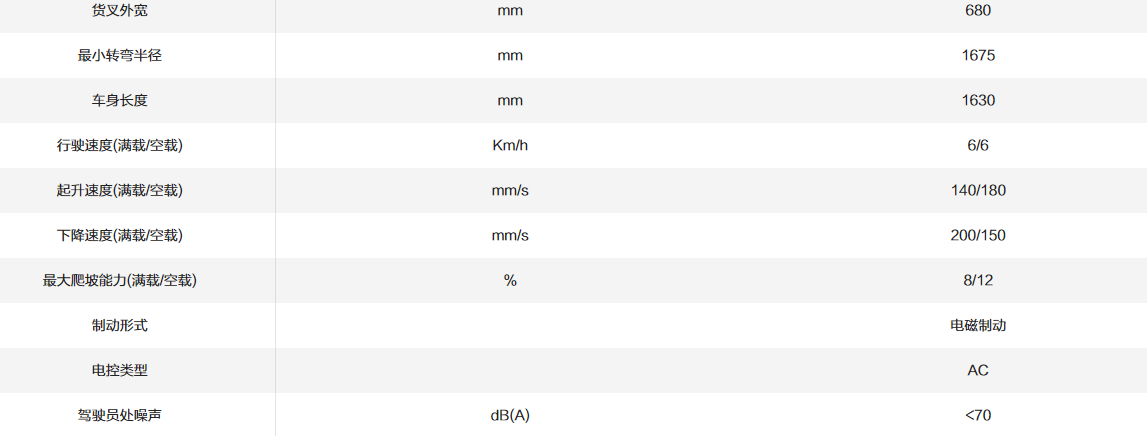Click the 起升速度(满载/空载) label
The width and height of the screenshot is (1147, 436).
pos(120,191)
